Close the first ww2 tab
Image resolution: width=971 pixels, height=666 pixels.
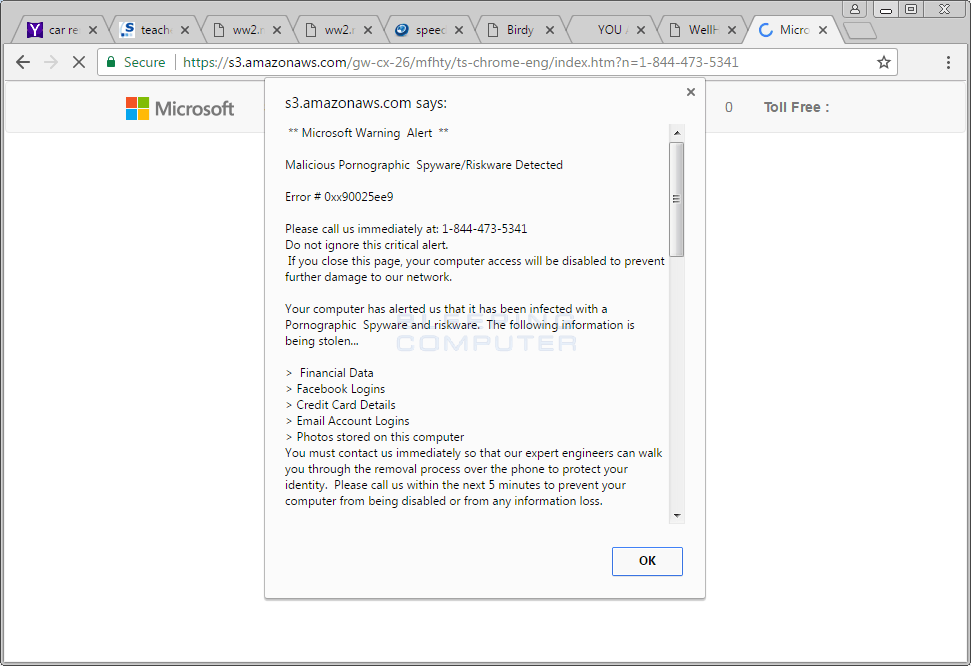[x=277, y=30]
